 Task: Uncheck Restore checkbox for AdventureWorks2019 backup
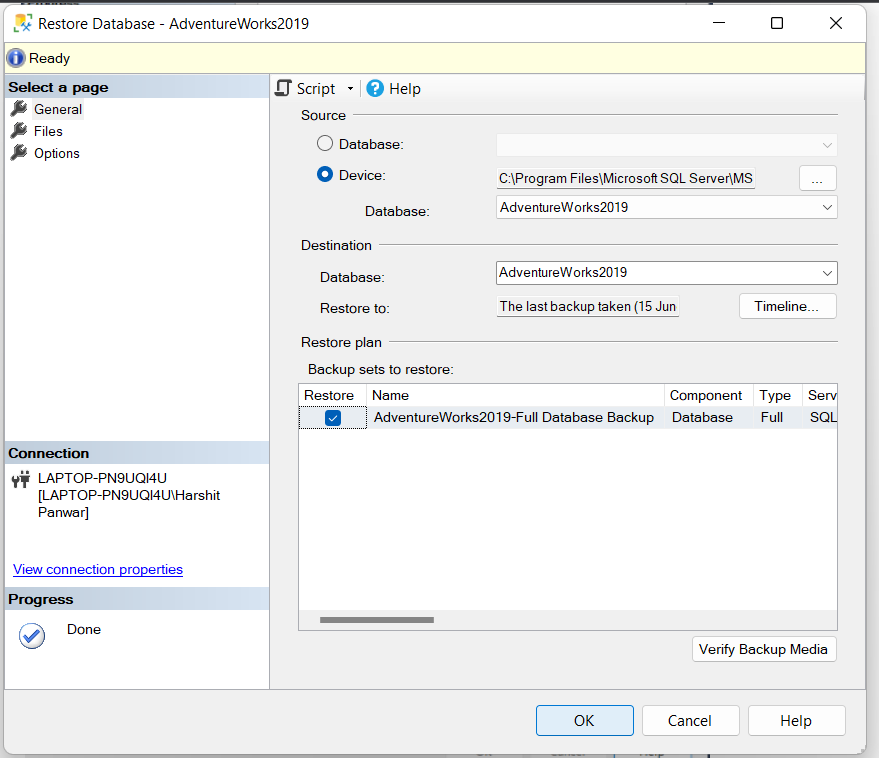coord(333,418)
